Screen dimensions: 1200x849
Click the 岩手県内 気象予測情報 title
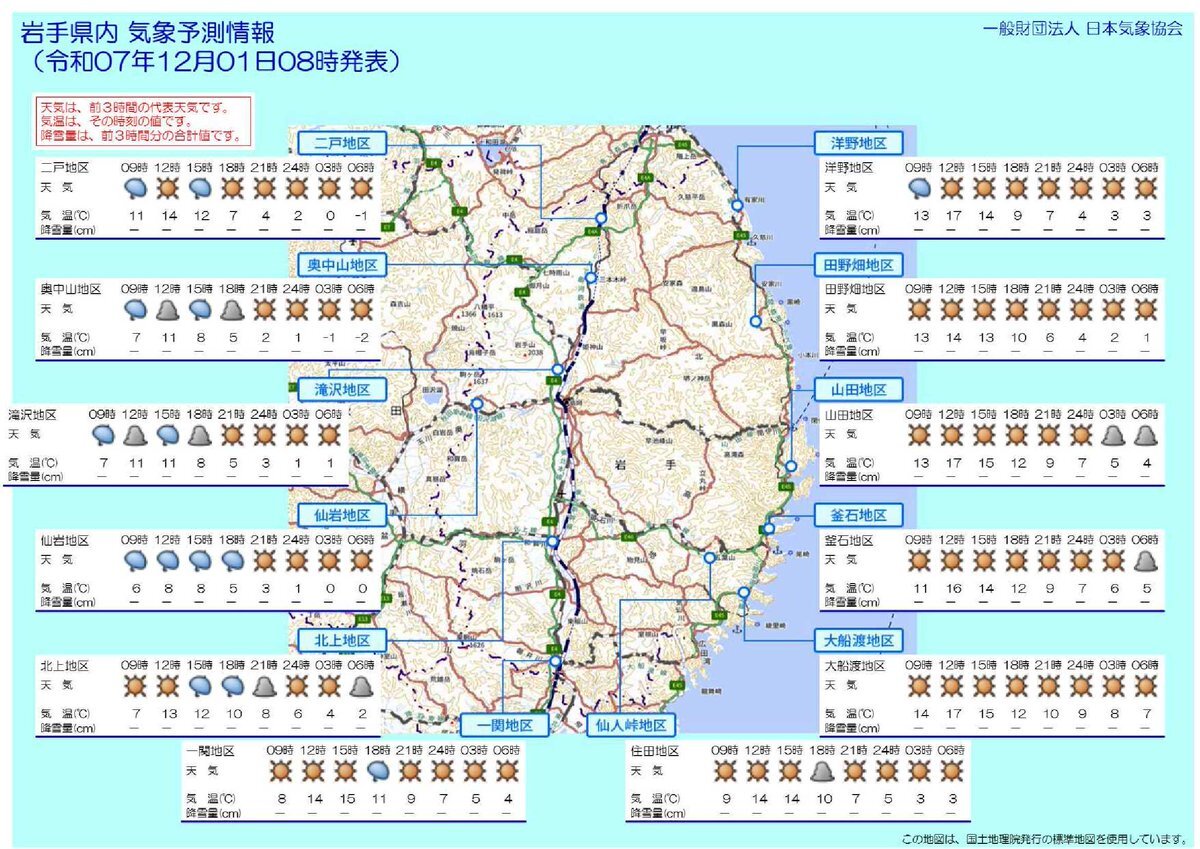[x=146, y=33]
